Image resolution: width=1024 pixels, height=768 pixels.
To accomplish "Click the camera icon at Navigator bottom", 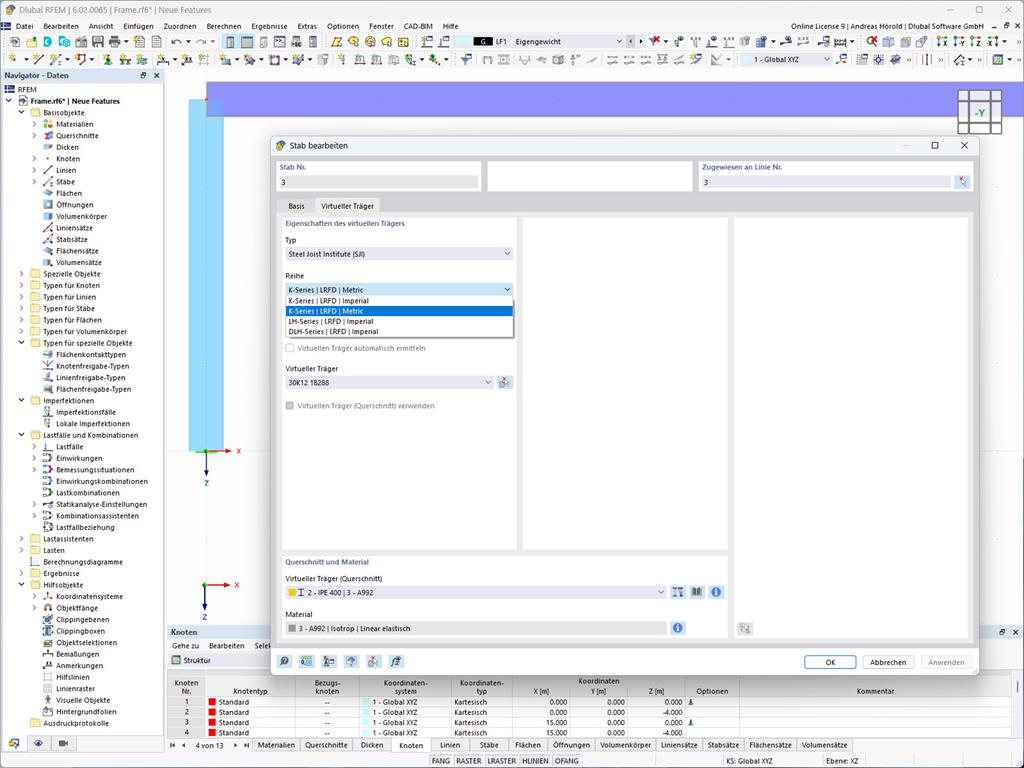I will [x=63, y=743].
